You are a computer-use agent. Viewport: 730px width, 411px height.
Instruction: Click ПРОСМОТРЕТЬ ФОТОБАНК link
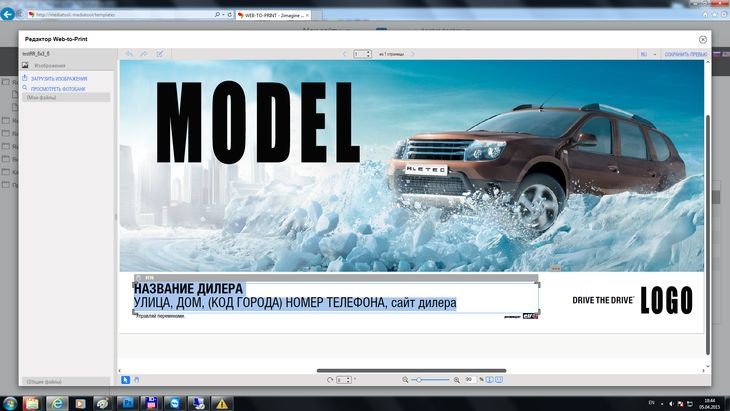(x=58, y=88)
